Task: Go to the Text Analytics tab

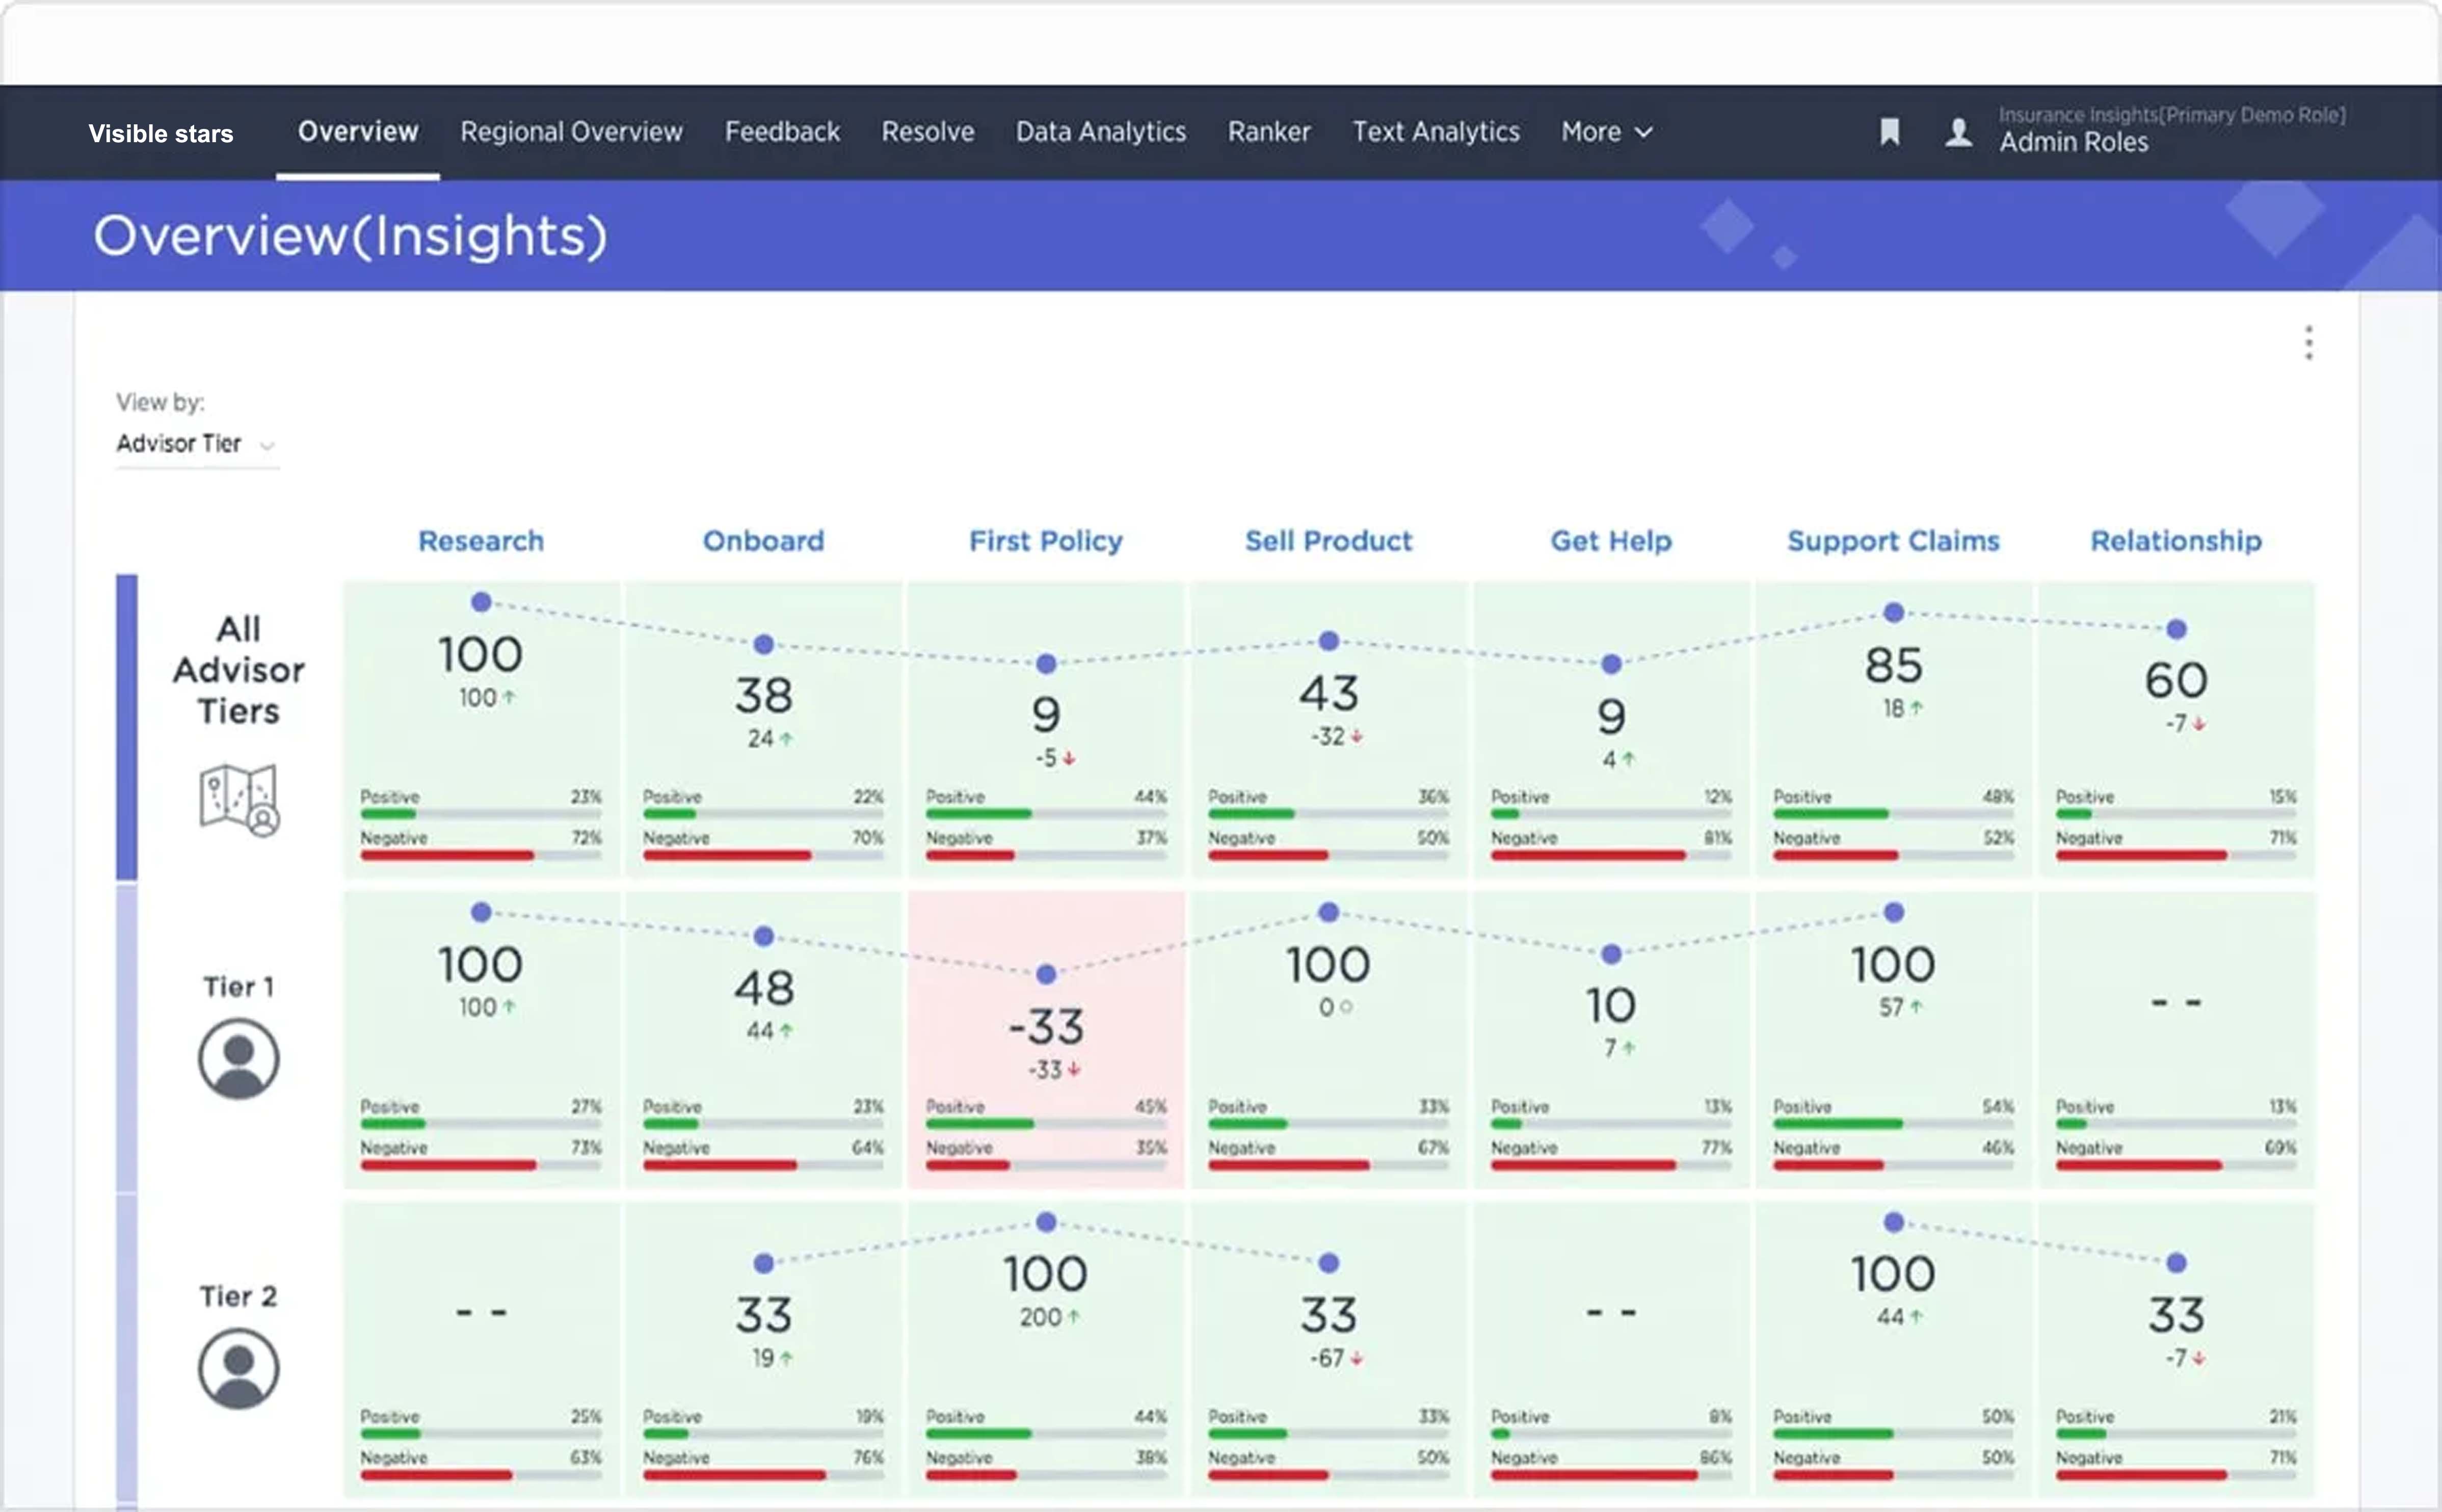Action: click(1435, 132)
